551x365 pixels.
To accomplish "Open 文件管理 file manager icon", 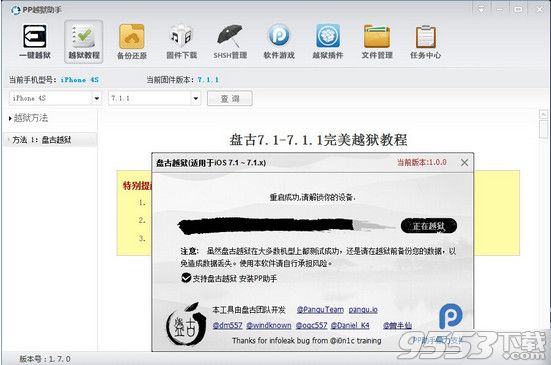I will coord(377,41).
